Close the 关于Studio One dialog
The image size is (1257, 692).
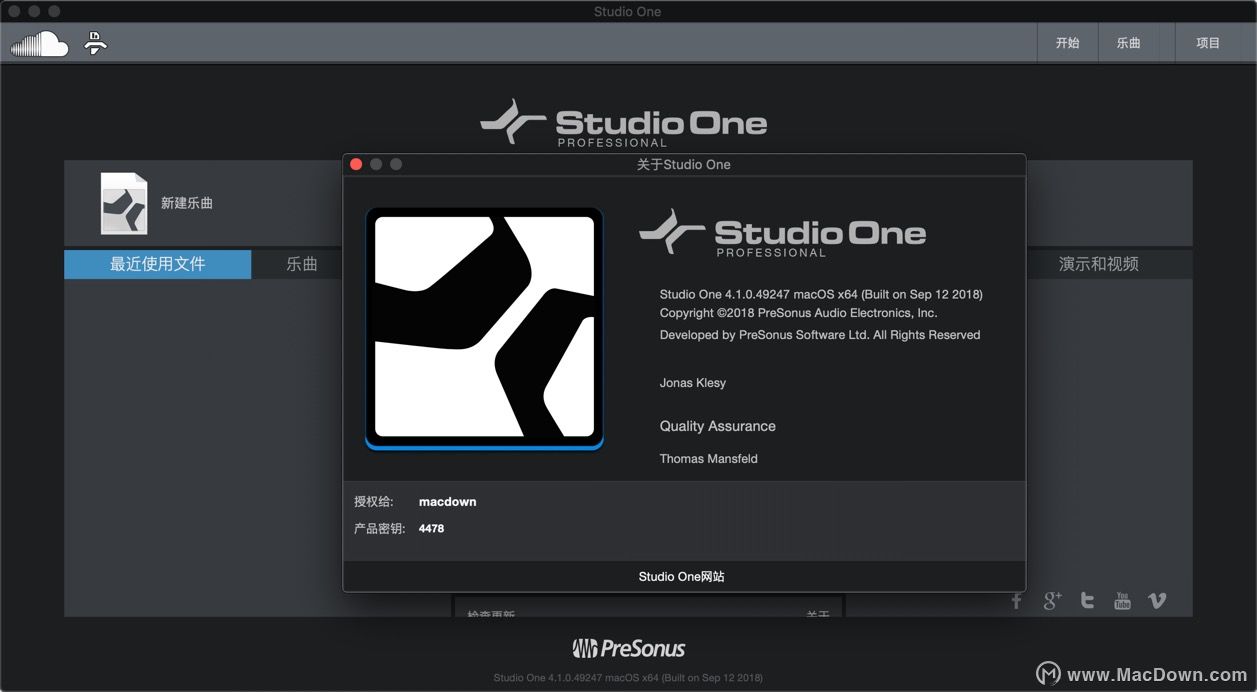(x=356, y=164)
